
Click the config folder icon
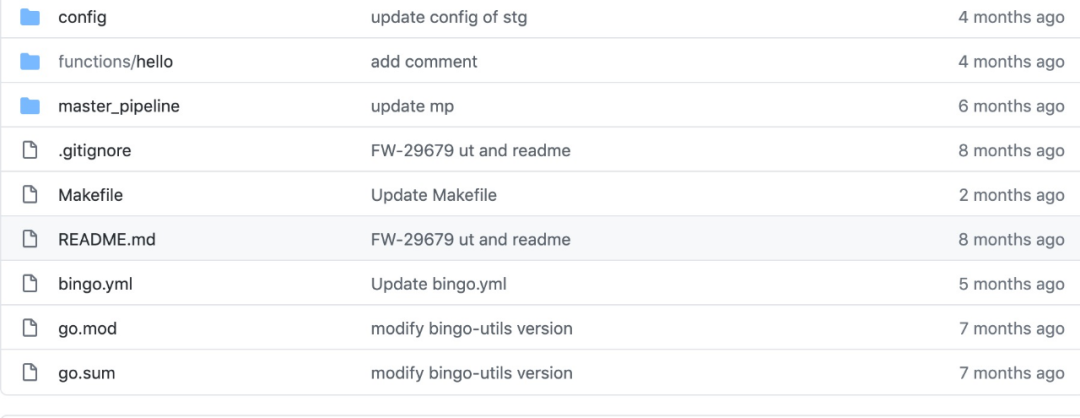click(x=30, y=17)
